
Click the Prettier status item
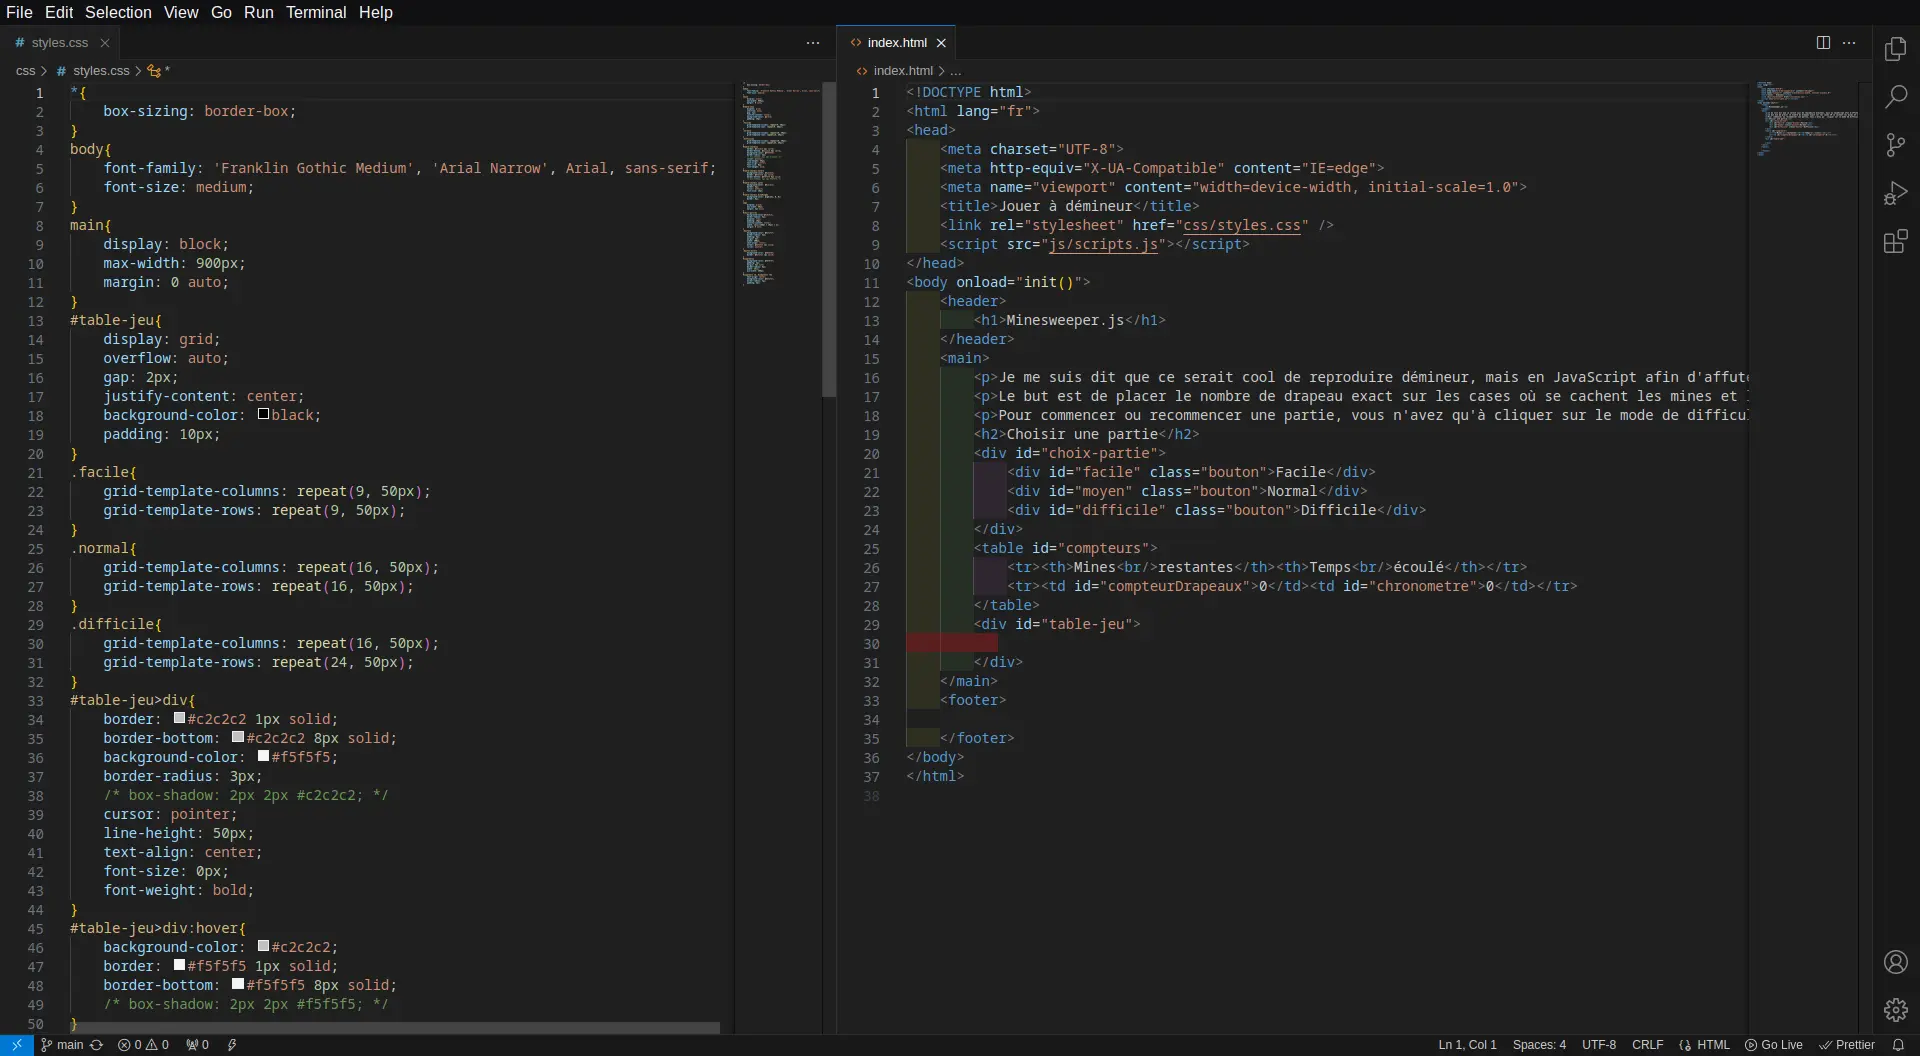[1847, 1045]
